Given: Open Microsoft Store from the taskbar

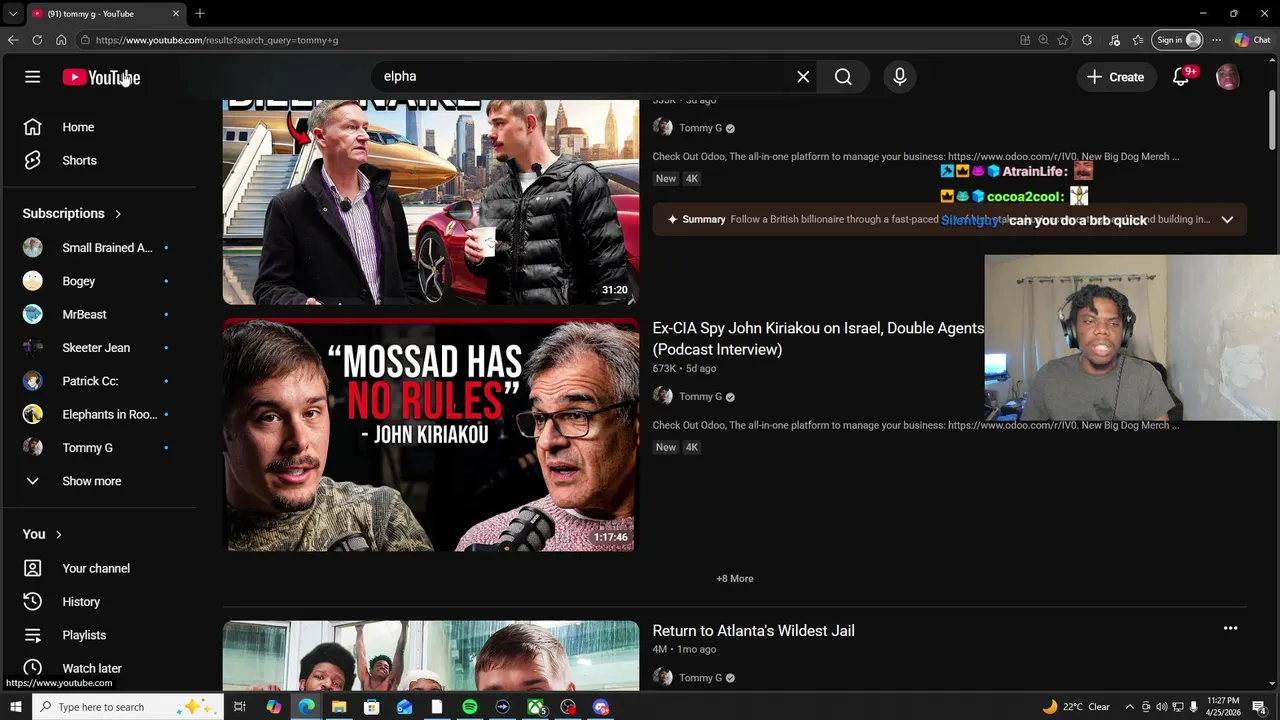Looking at the screenshot, I should pyautogui.click(x=371, y=707).
